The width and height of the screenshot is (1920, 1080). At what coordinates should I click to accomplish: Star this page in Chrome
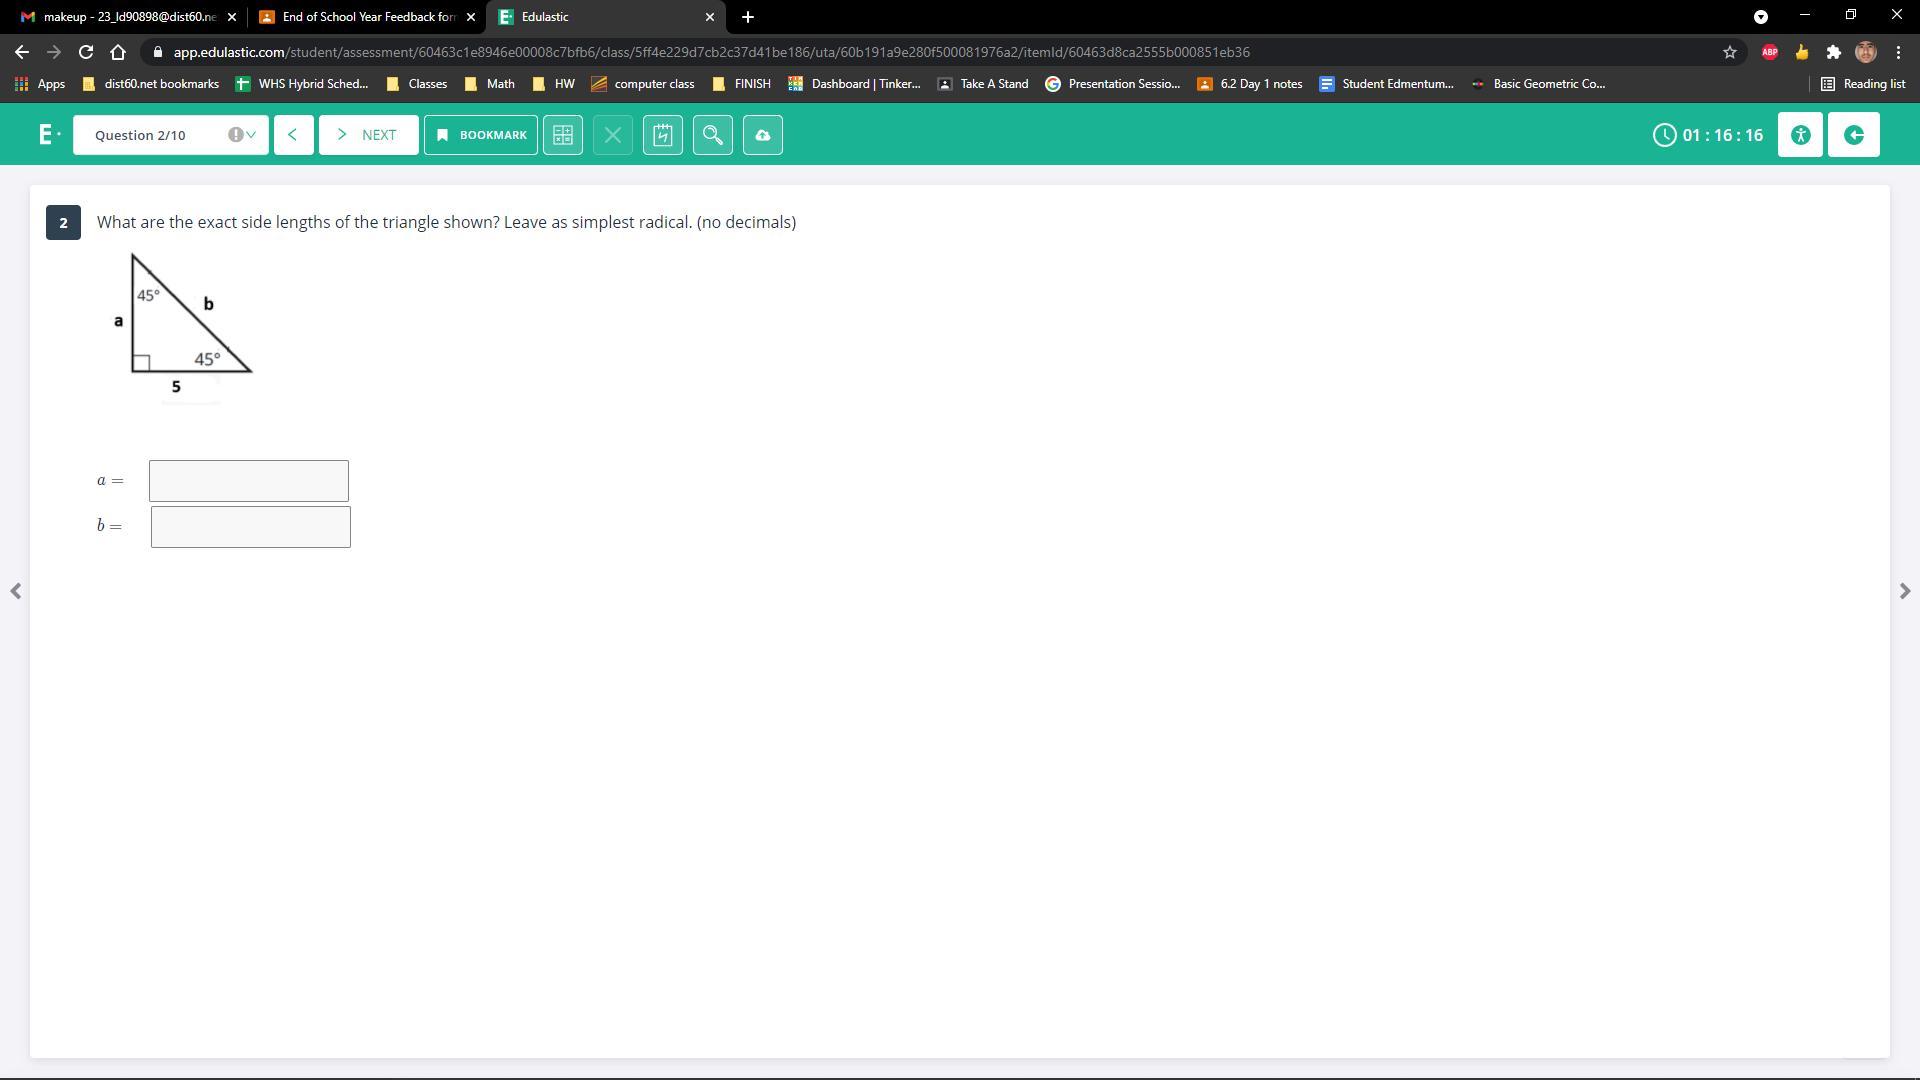pyautogui.click(x=1730, y=52)
